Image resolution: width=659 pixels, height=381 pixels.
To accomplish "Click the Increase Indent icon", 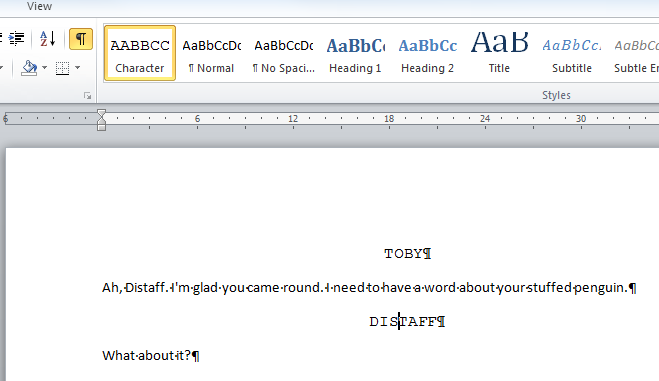I will pos(17,39).
